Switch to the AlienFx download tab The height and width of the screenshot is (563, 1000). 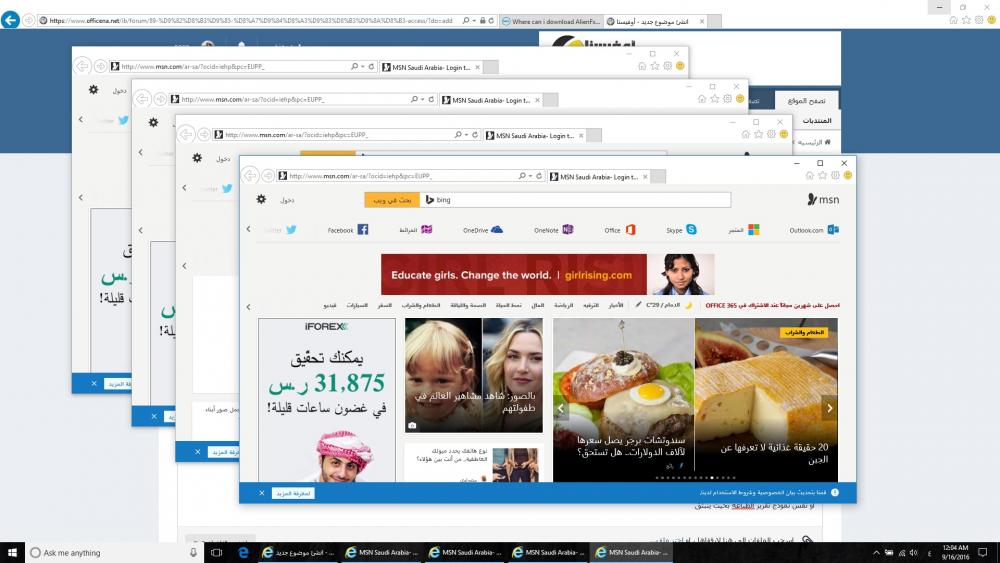pos(555,20)
